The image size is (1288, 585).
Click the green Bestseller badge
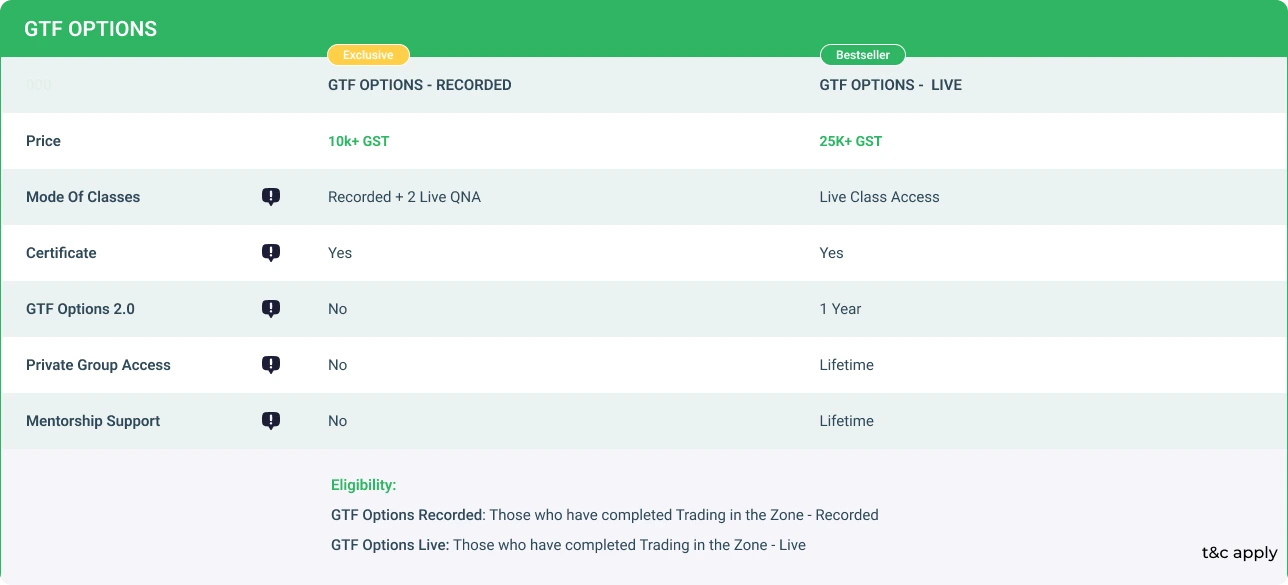862,55
